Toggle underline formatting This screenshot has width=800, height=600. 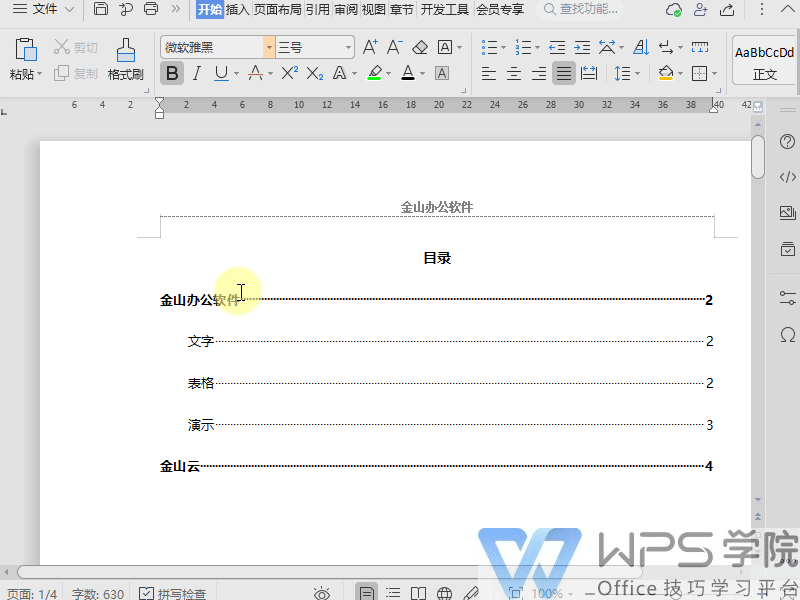tap(221, 73)
